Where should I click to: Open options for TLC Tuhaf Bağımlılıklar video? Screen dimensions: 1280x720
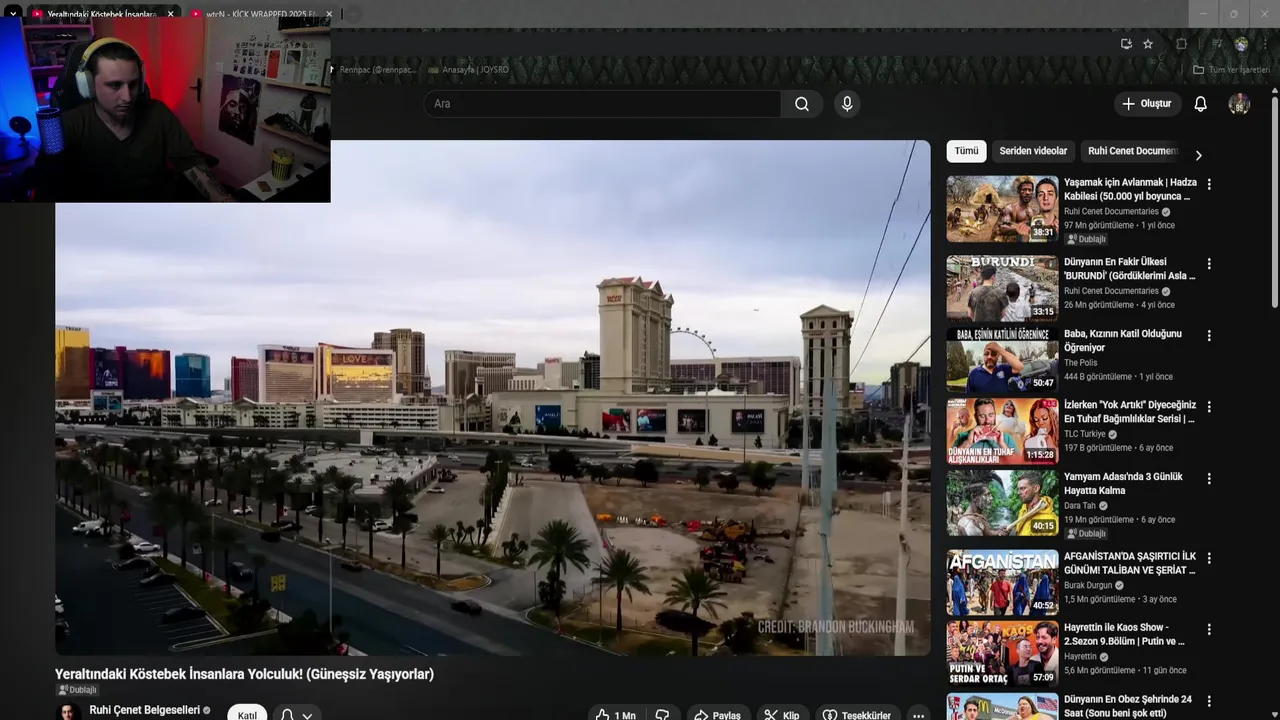coord(1209,407)
